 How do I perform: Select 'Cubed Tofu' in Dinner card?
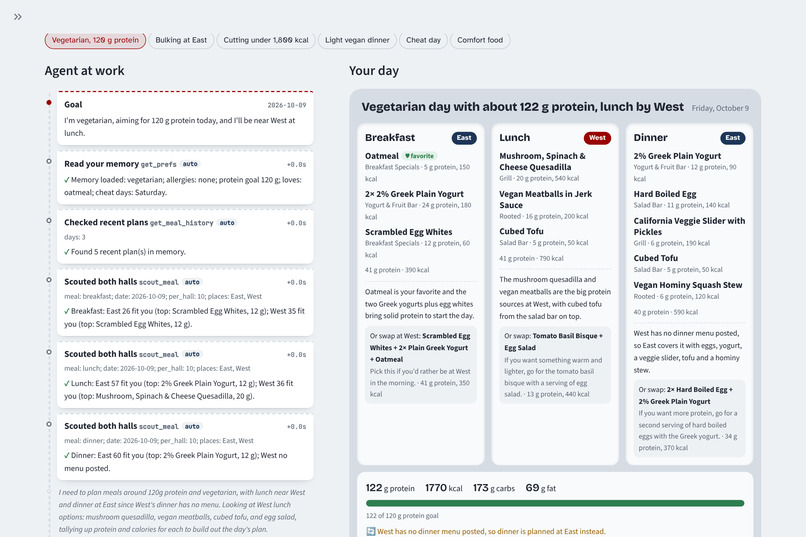655,258
